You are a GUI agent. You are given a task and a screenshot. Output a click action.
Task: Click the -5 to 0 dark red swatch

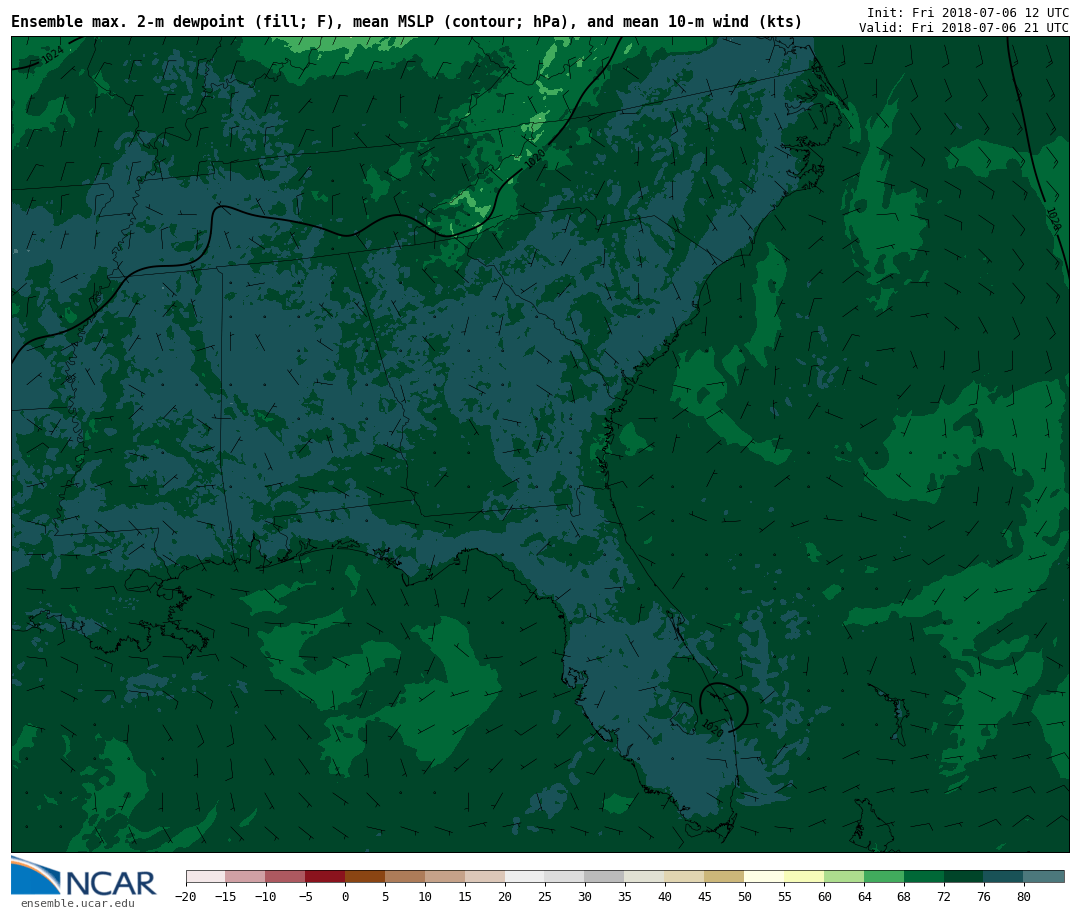pos(326,877)
